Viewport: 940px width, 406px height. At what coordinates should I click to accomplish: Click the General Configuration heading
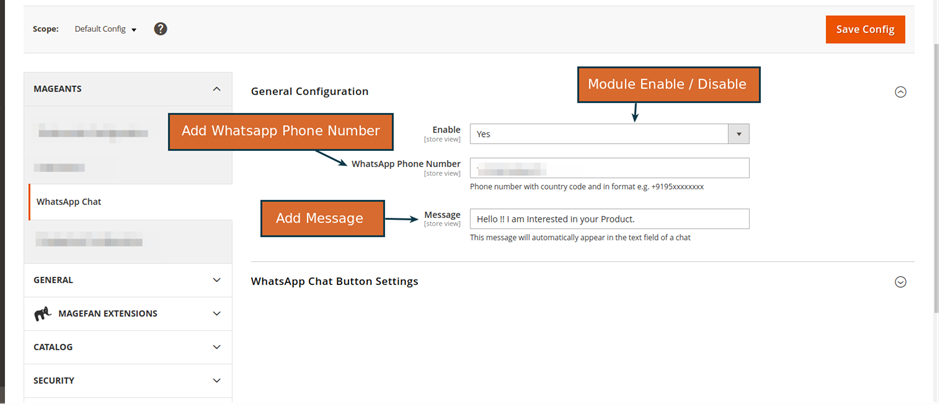point(309,92)
